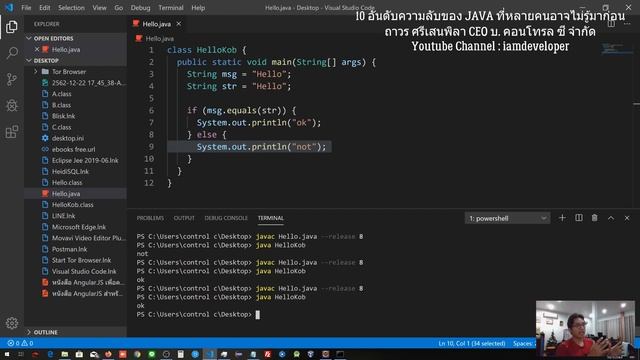Collapse the Desktop folder section

(76, 60)
